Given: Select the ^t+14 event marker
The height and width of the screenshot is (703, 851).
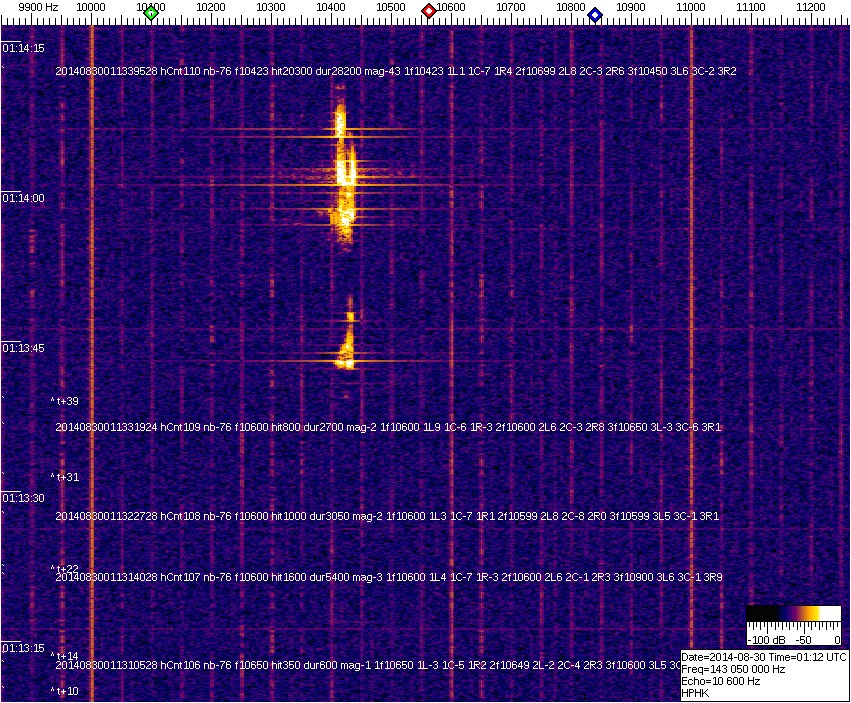Looking at the screenshot, I should (65, 656).
